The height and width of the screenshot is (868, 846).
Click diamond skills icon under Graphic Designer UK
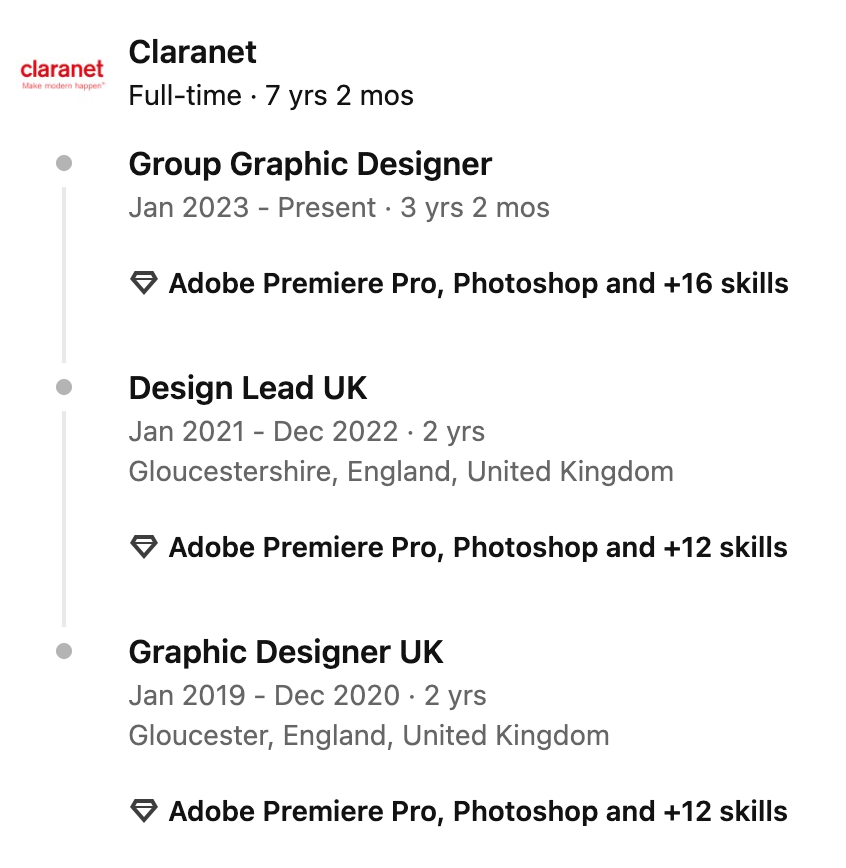tap(145, 812)
